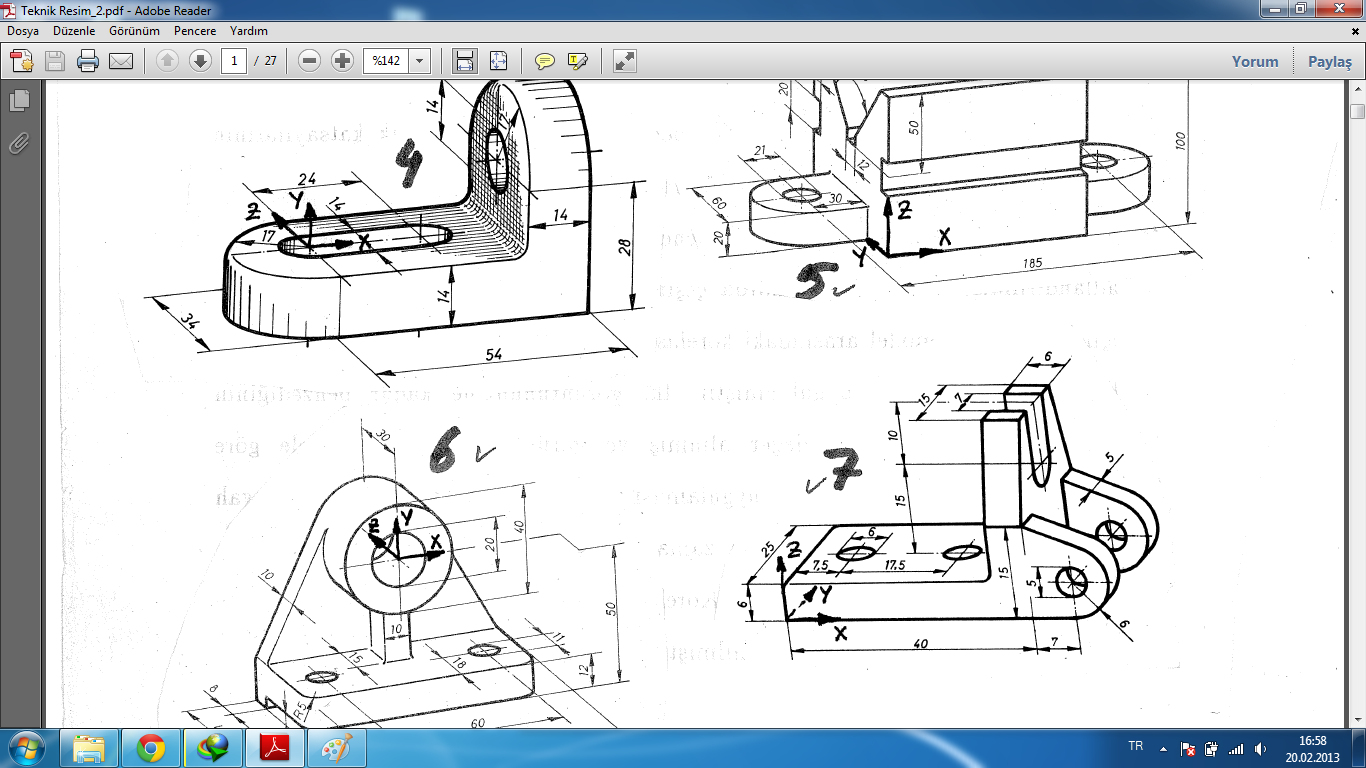The width and height of the screenshot is (1366, 768).
Task: Go to next page down arrow
Action: click(200, 61)
